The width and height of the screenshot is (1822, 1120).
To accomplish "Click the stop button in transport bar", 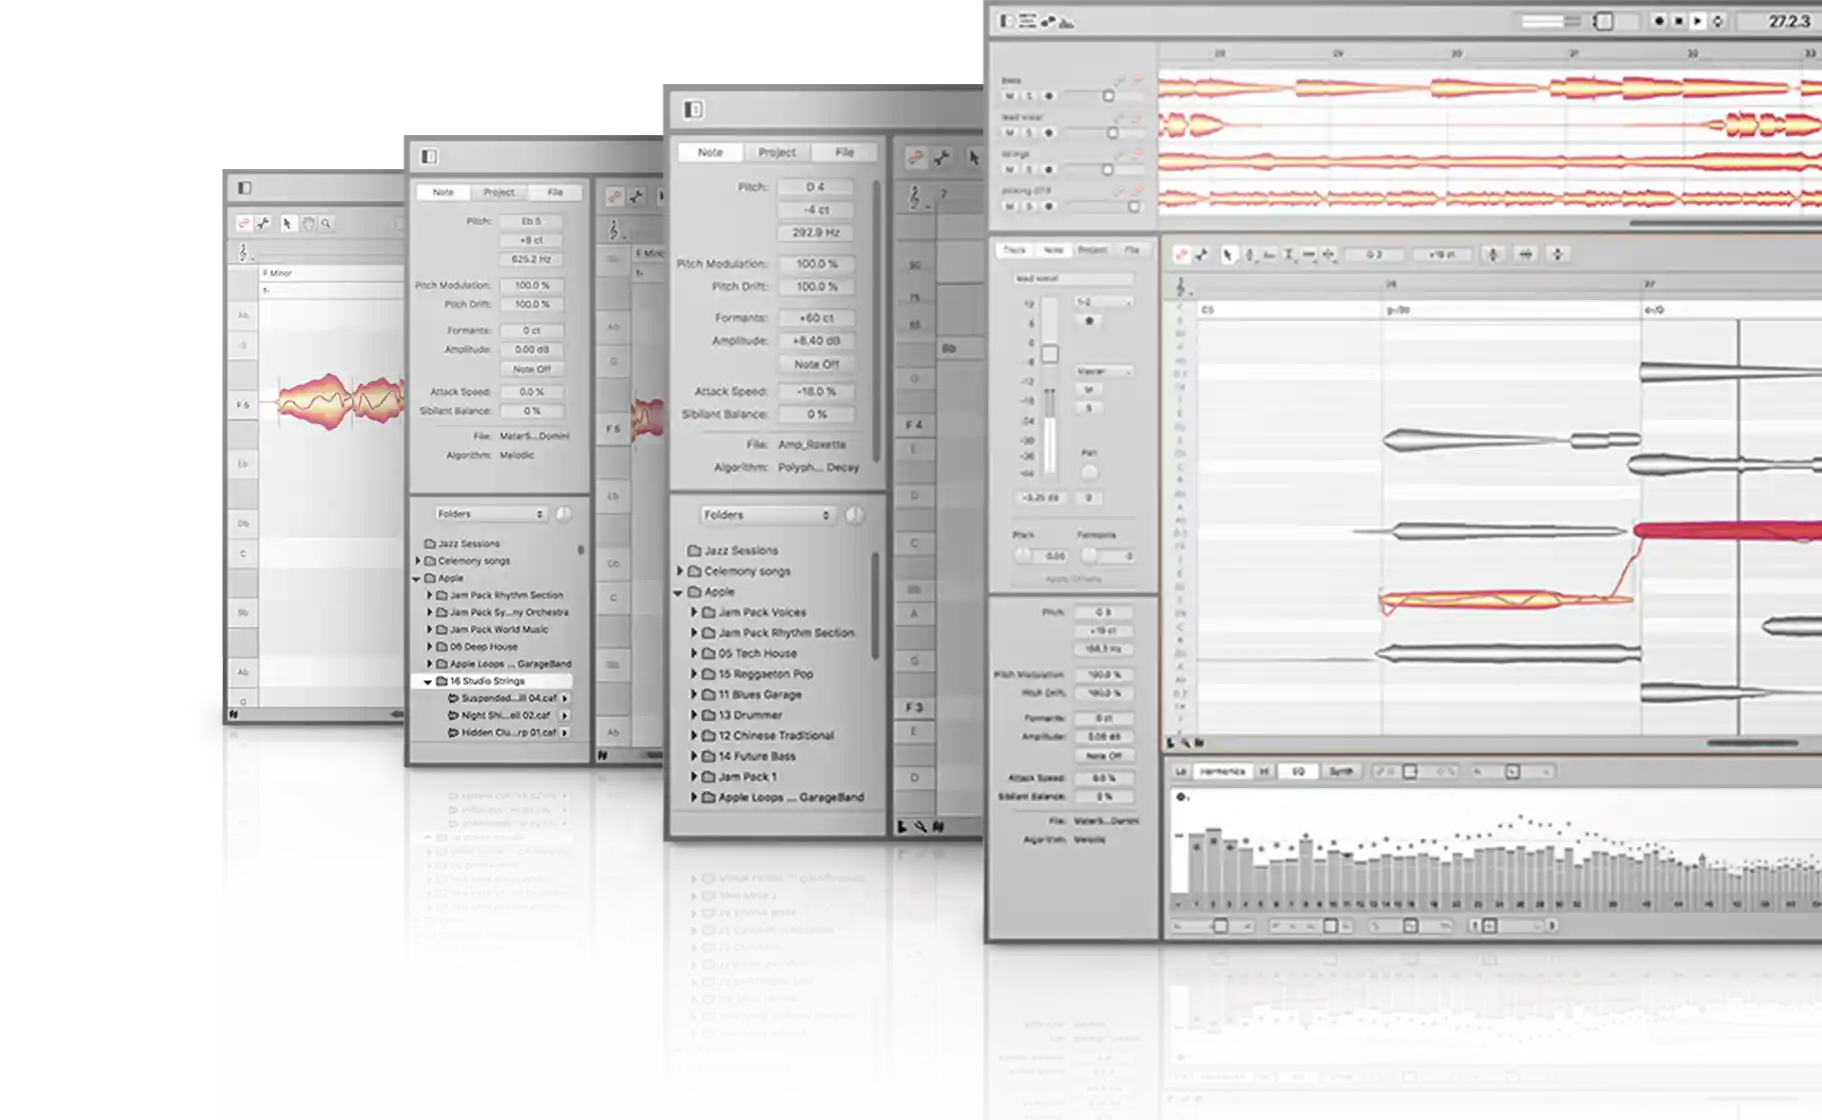I will [x=1678, y=21].
